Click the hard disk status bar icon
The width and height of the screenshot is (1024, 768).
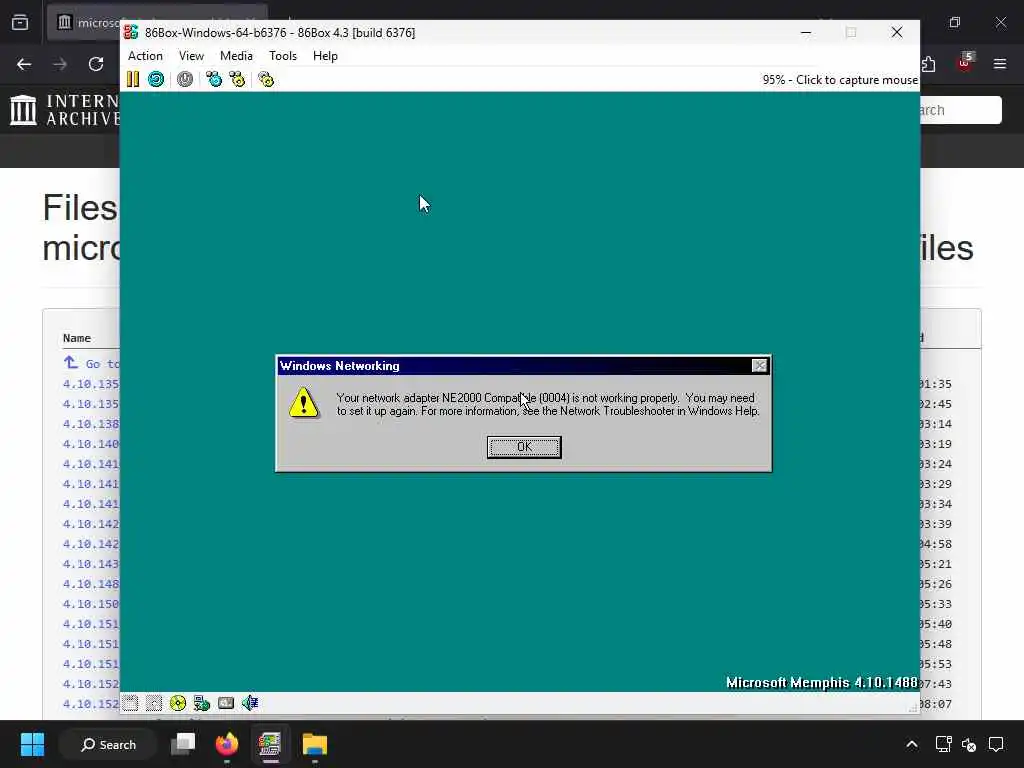[x=226, y=703]
